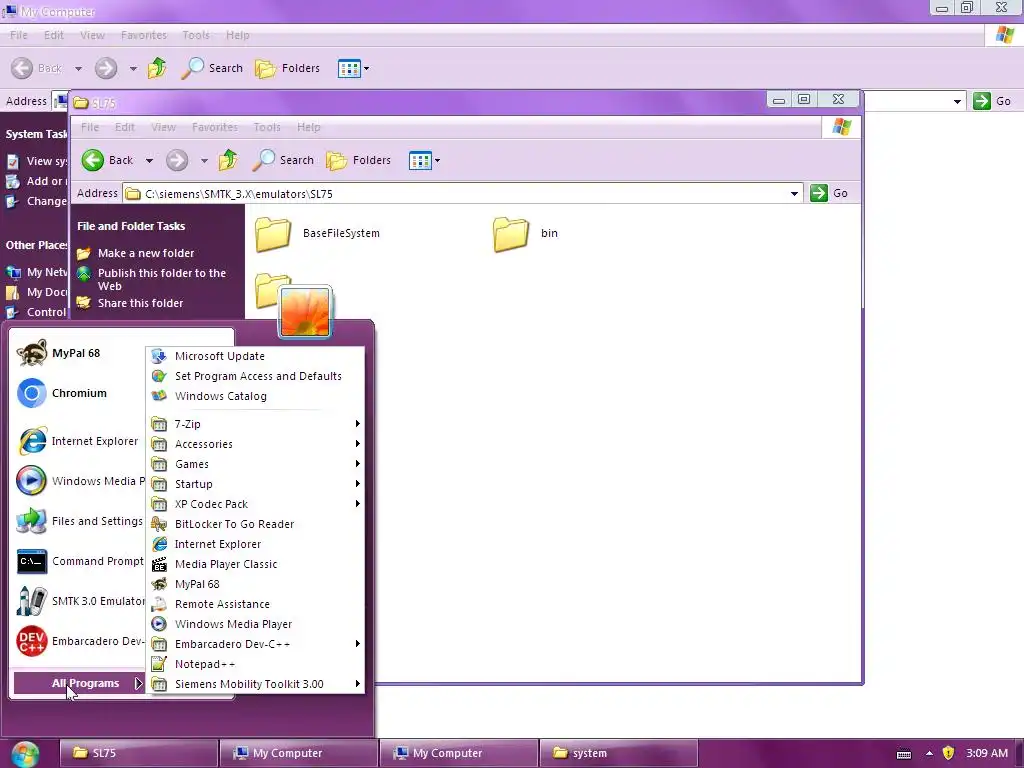Viewport: 1024px width, 768px height.
Task: Open Tools menu in SL75 window
Action: coord(267,127)
